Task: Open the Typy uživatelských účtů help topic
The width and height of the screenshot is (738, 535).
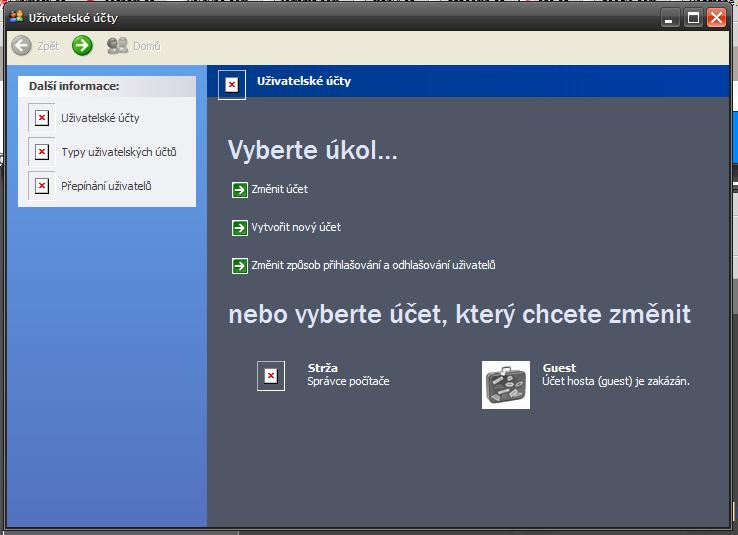Action: coord(119,152)
